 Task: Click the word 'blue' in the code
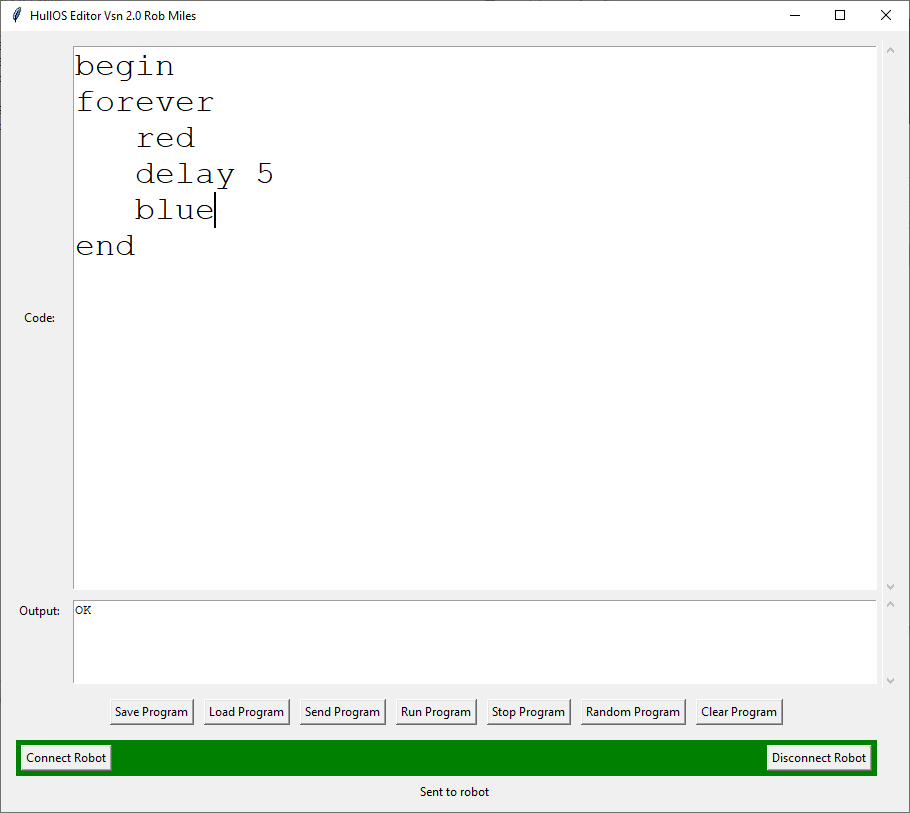[174, 209]
